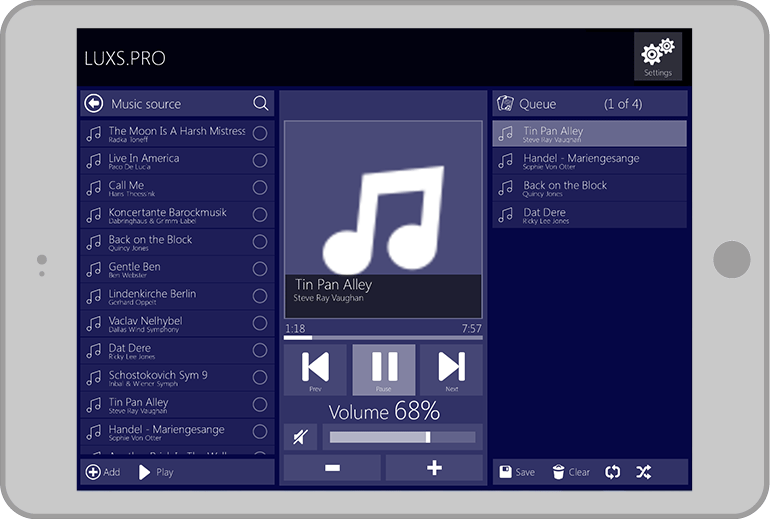The image size is (770, 519).
Task: Adjust the volume slider bar
Action: pyautogui.click(x=402, y=437)
